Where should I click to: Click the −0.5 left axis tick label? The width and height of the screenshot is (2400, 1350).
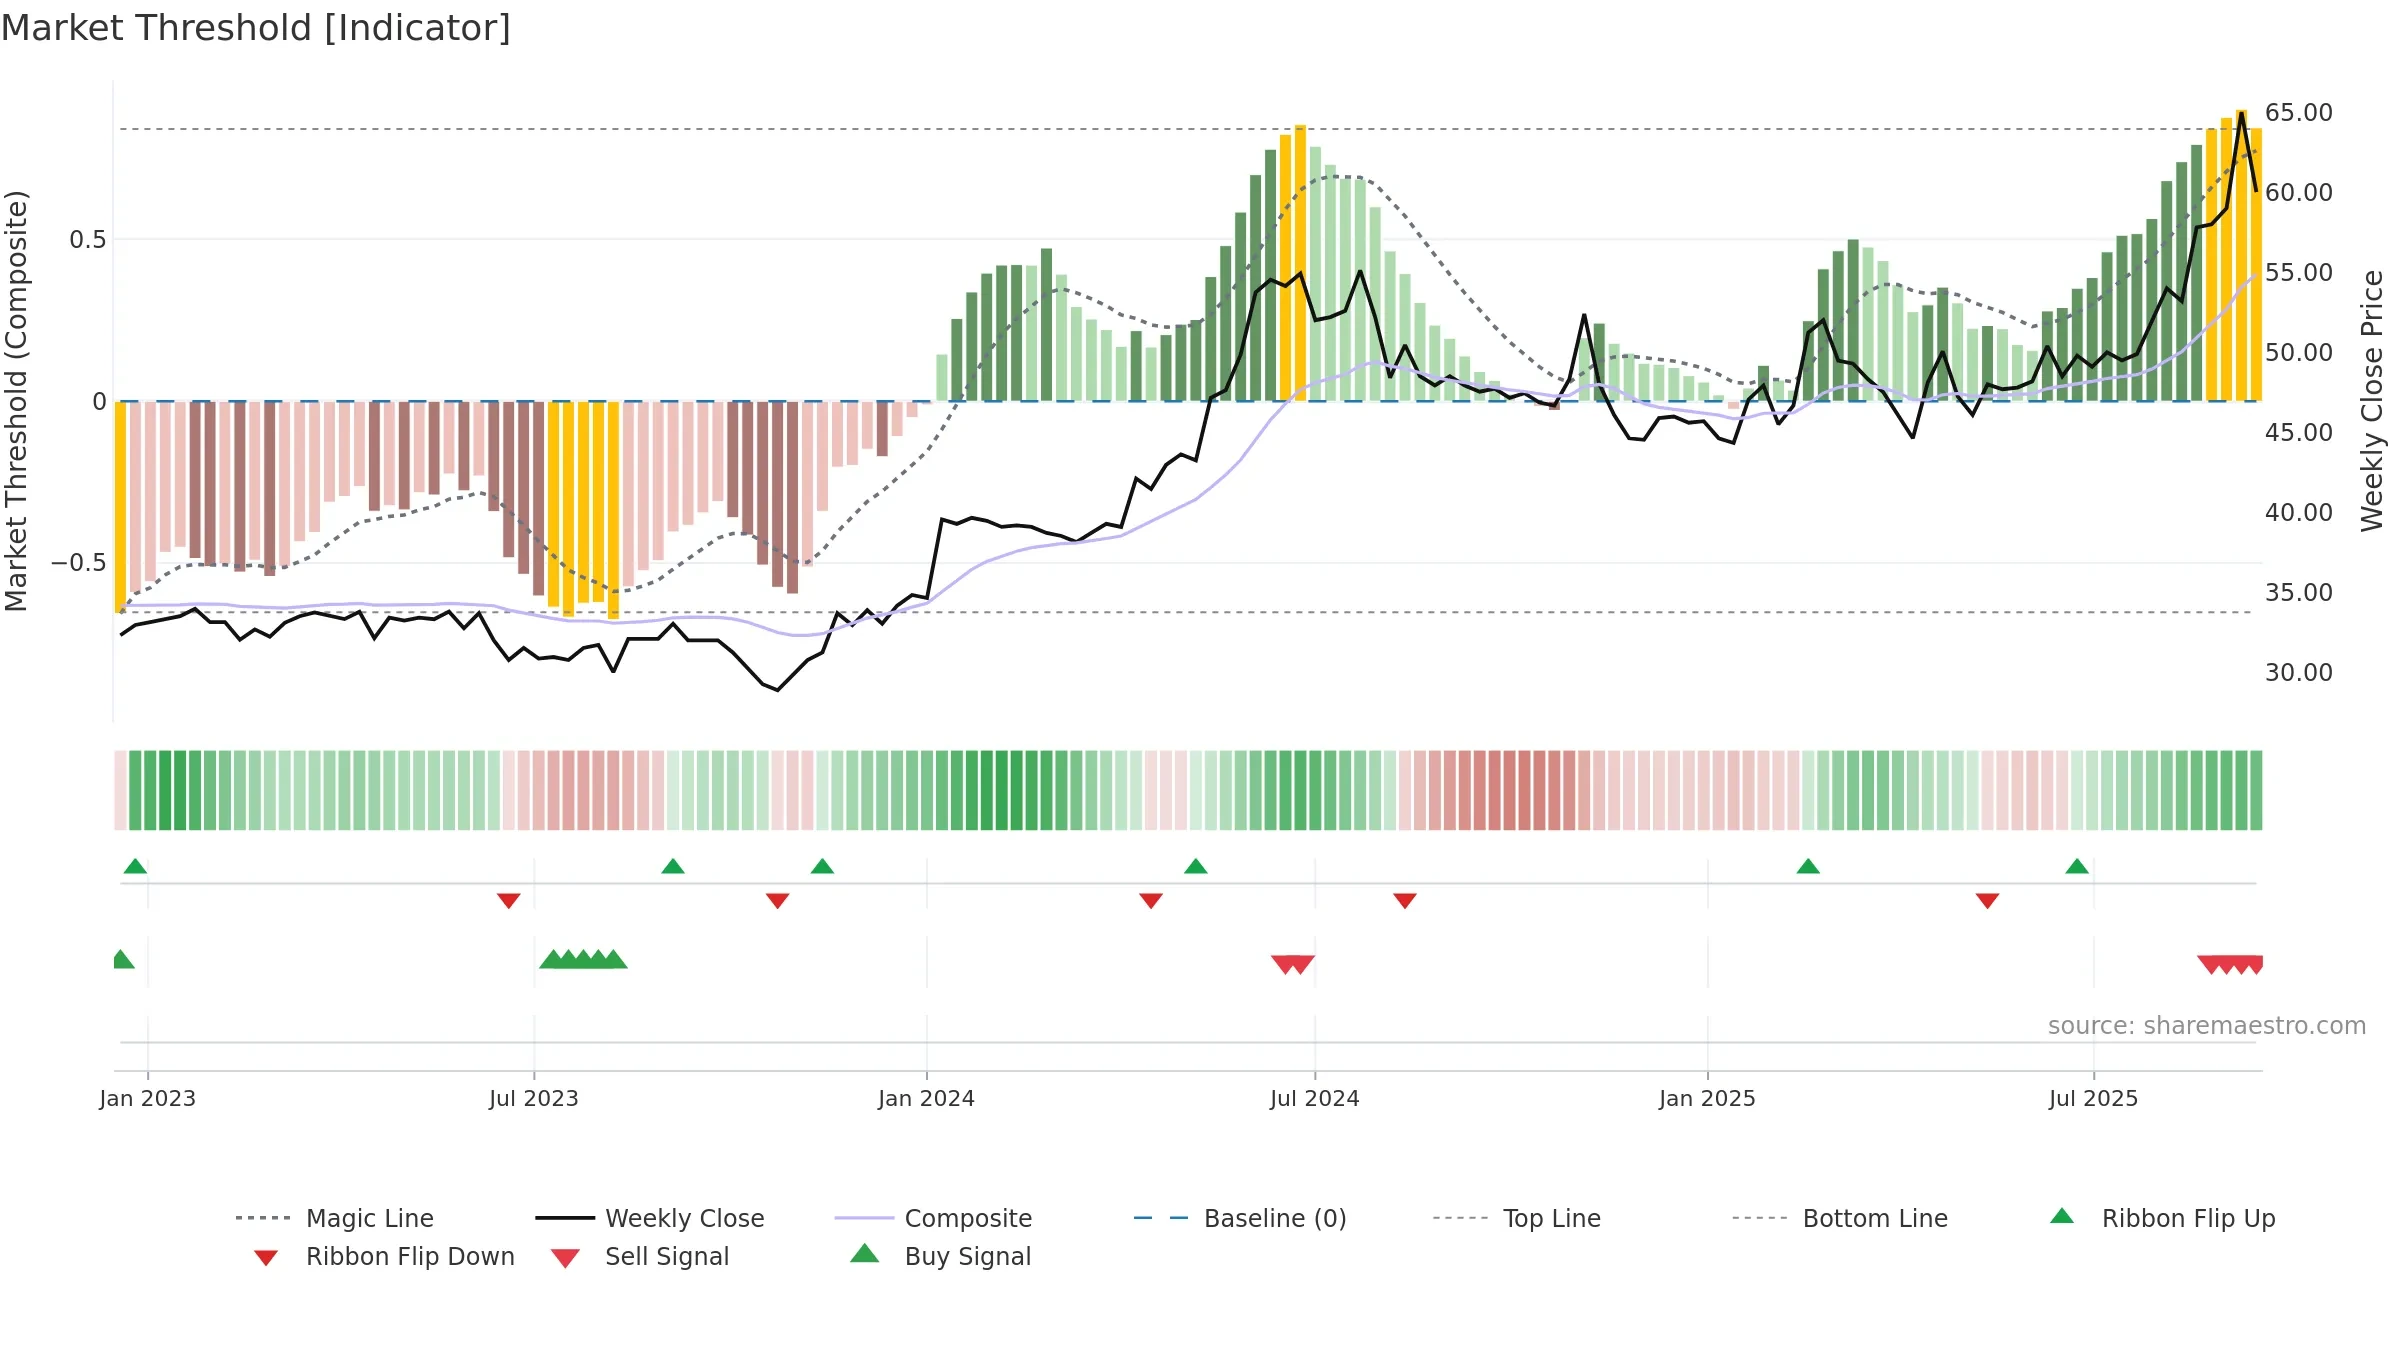[79, 563]
